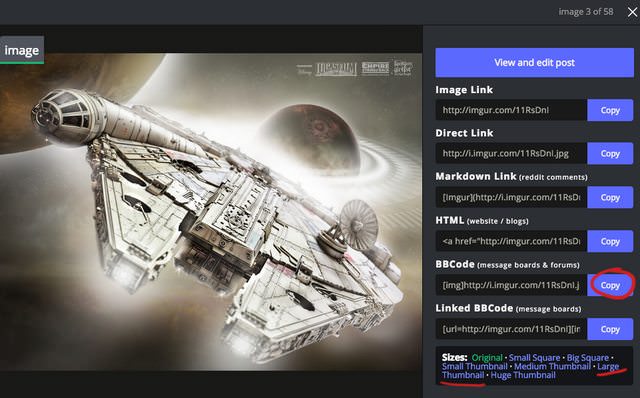Viewport: 640px width, 398px height.
Task: Close the image viewer with the X icon
Action: [632, 12]
